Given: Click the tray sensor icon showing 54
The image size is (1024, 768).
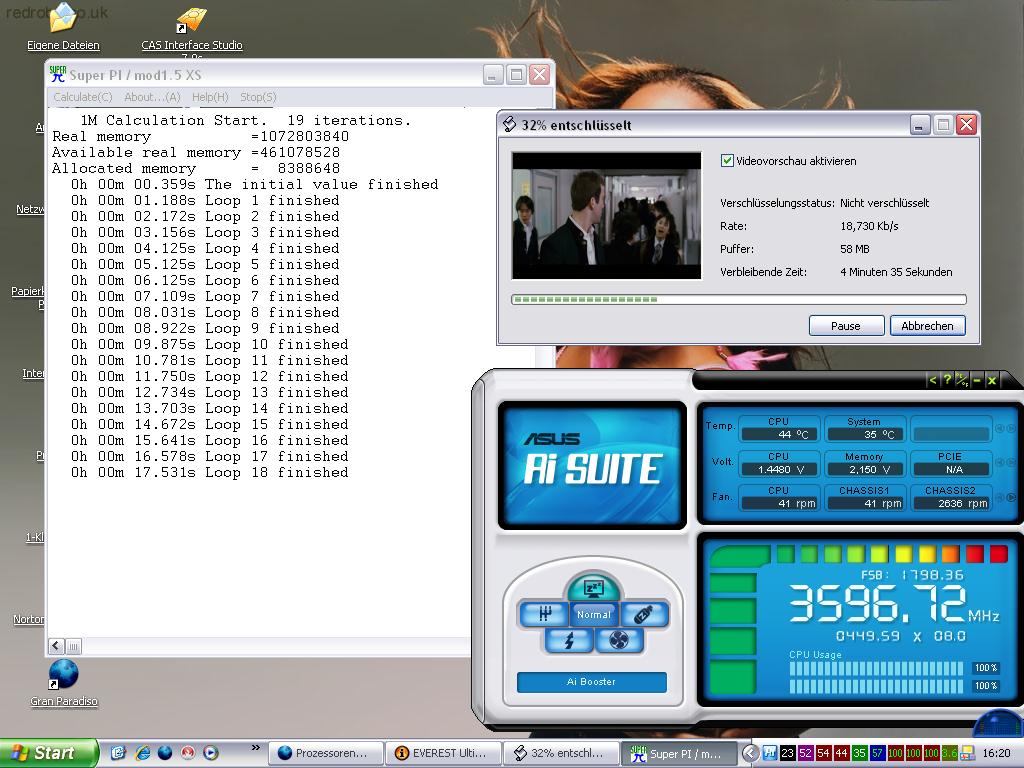Looking at the screenshot, I should pos(823,753).
